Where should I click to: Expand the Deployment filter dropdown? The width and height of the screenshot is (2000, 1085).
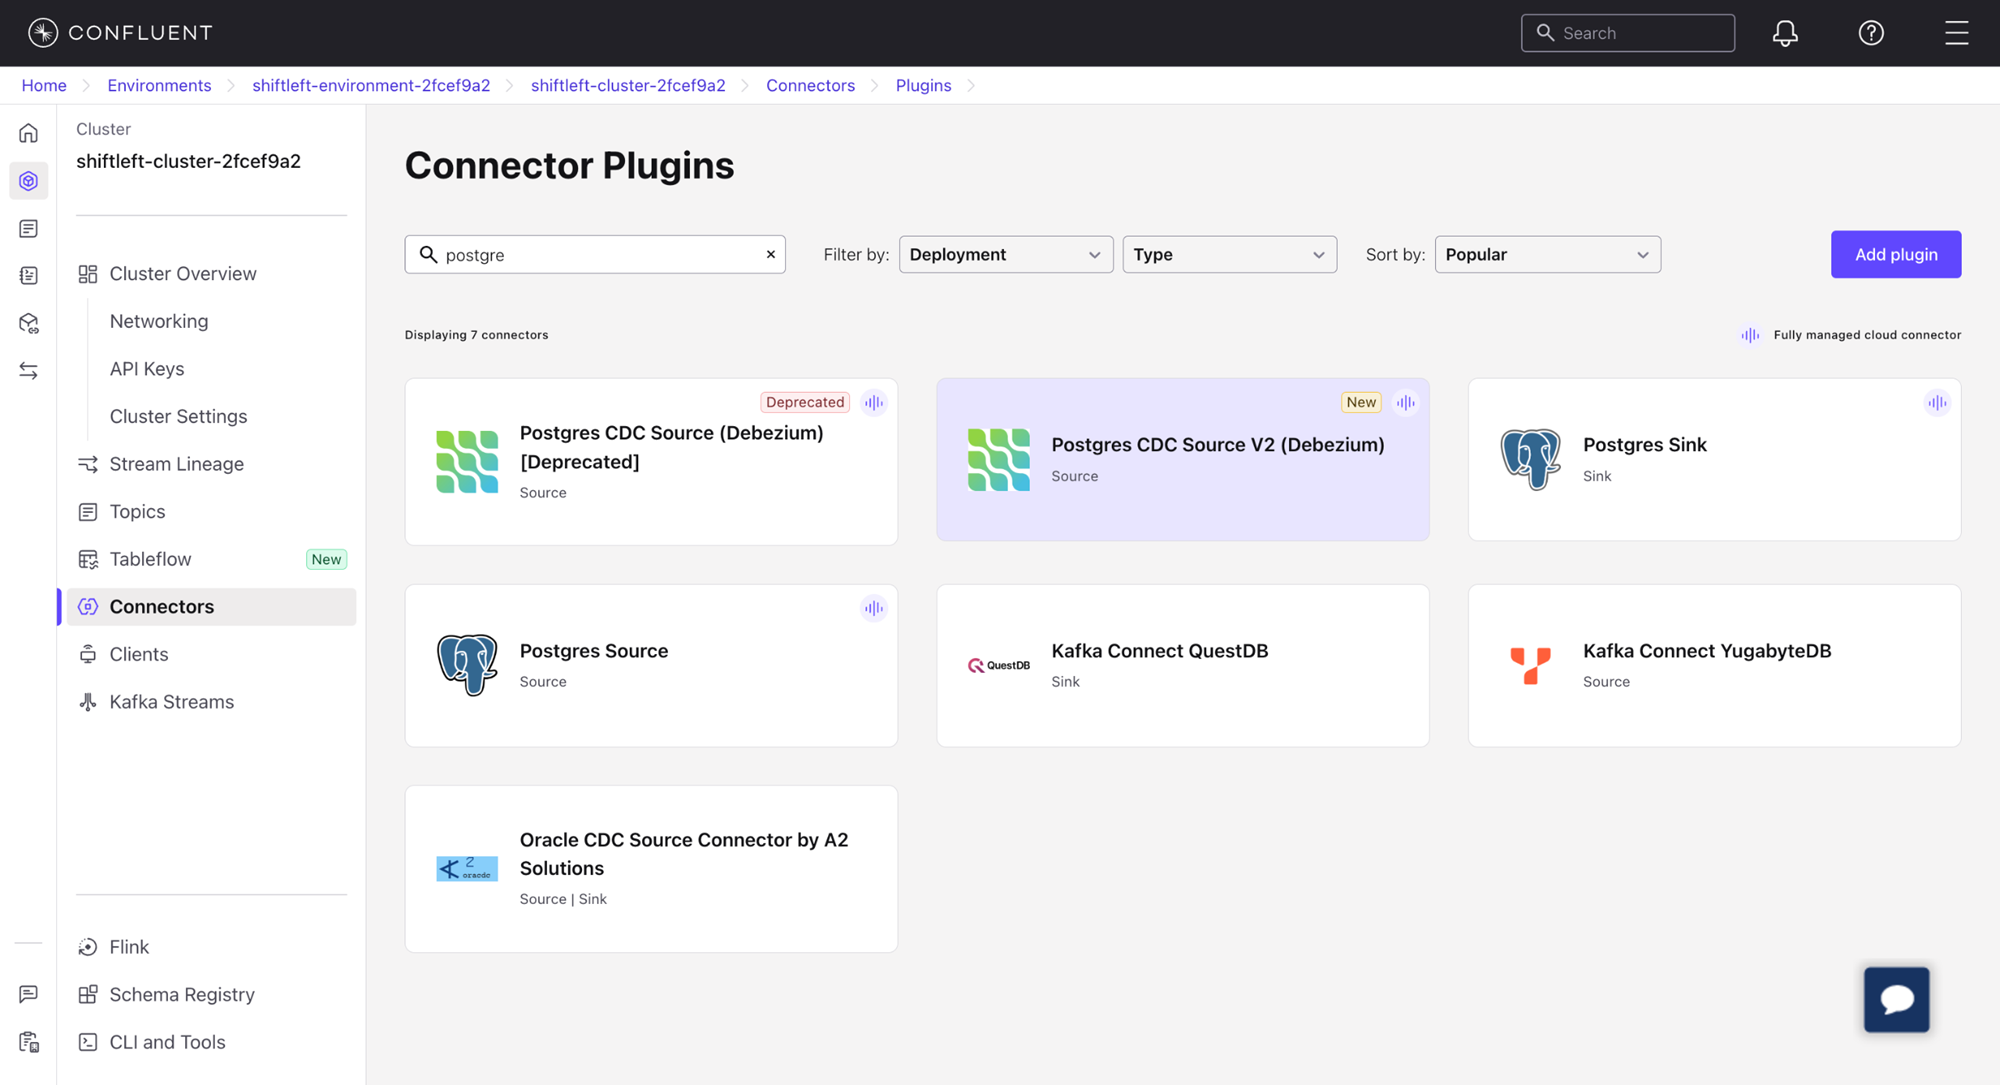tap(1005, 254)
